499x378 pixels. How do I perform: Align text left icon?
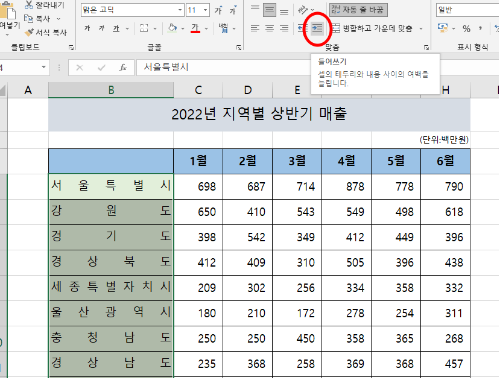coord(255,28)
